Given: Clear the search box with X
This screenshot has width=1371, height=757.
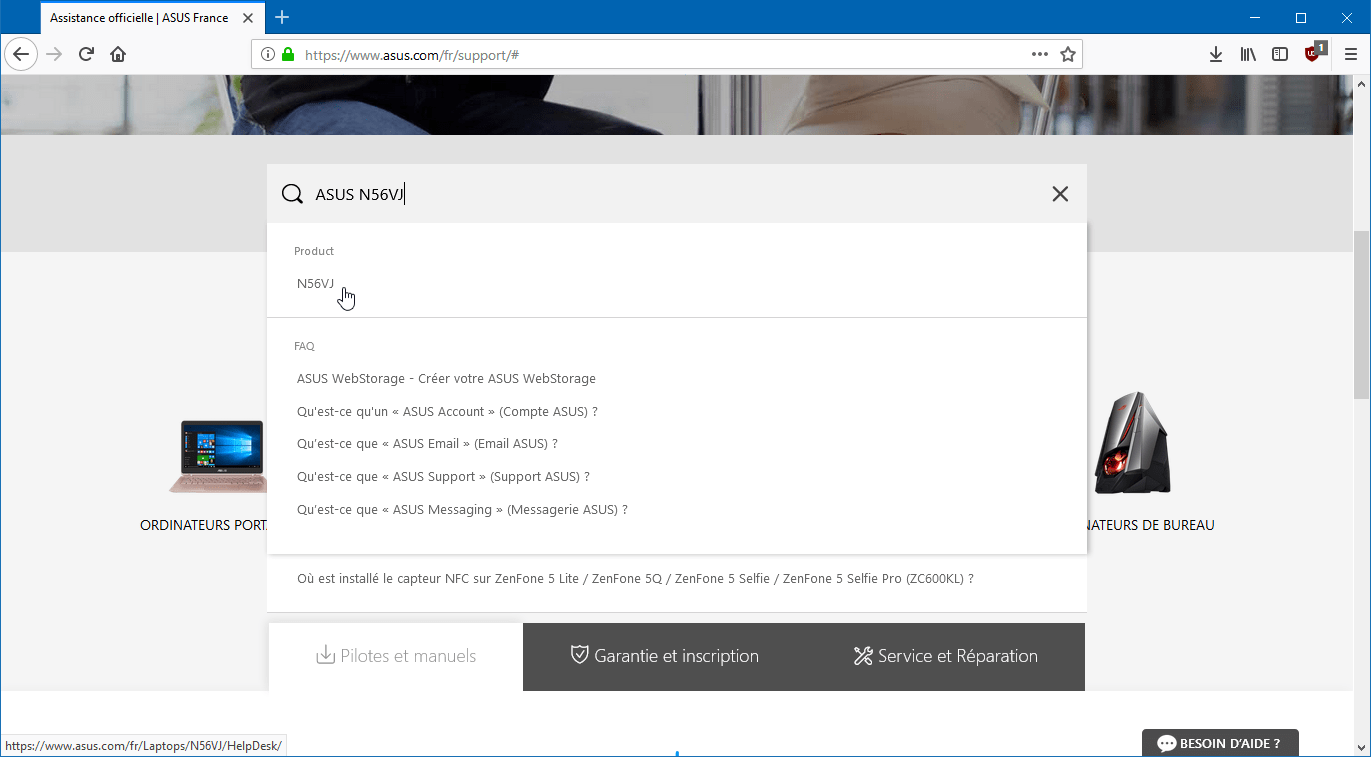Looking at the screenshot, I should pos(1060,194).
